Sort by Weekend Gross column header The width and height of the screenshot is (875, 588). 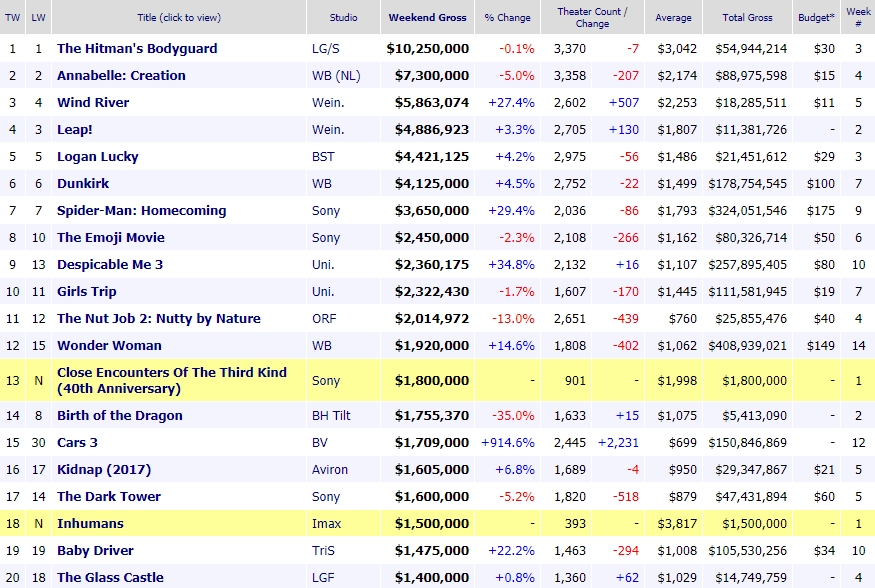click(x=427, y=17)
